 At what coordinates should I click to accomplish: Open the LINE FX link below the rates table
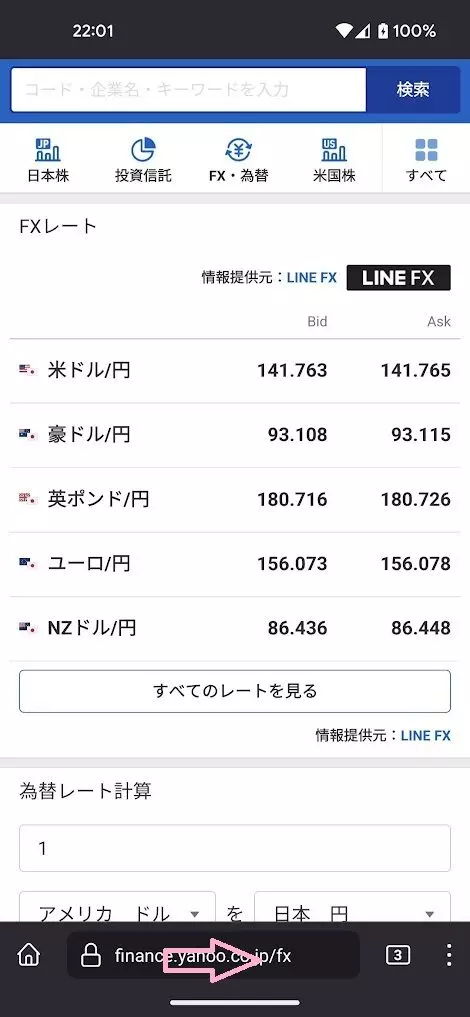tap(425, 736)
